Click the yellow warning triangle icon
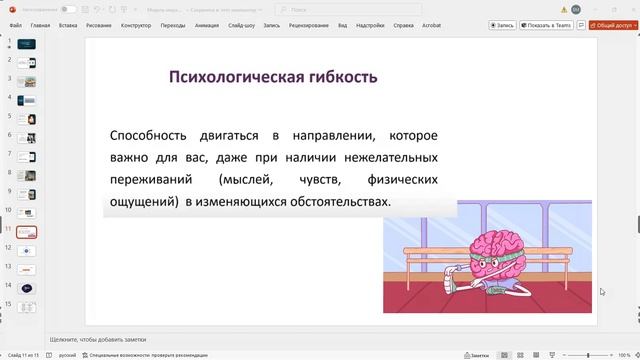Image resolution: width=640 pixels, height=360 pixels. 564,9
